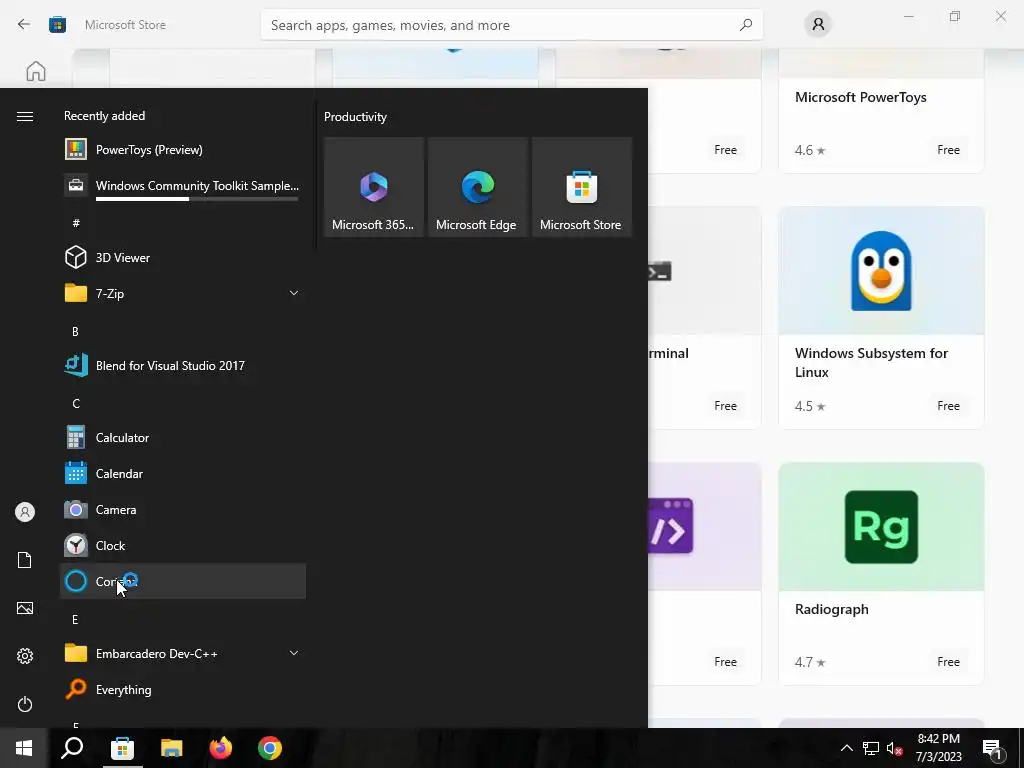Open the Microsoft Store tile
Screen dimensions: 1024x768
pos(582,187)
